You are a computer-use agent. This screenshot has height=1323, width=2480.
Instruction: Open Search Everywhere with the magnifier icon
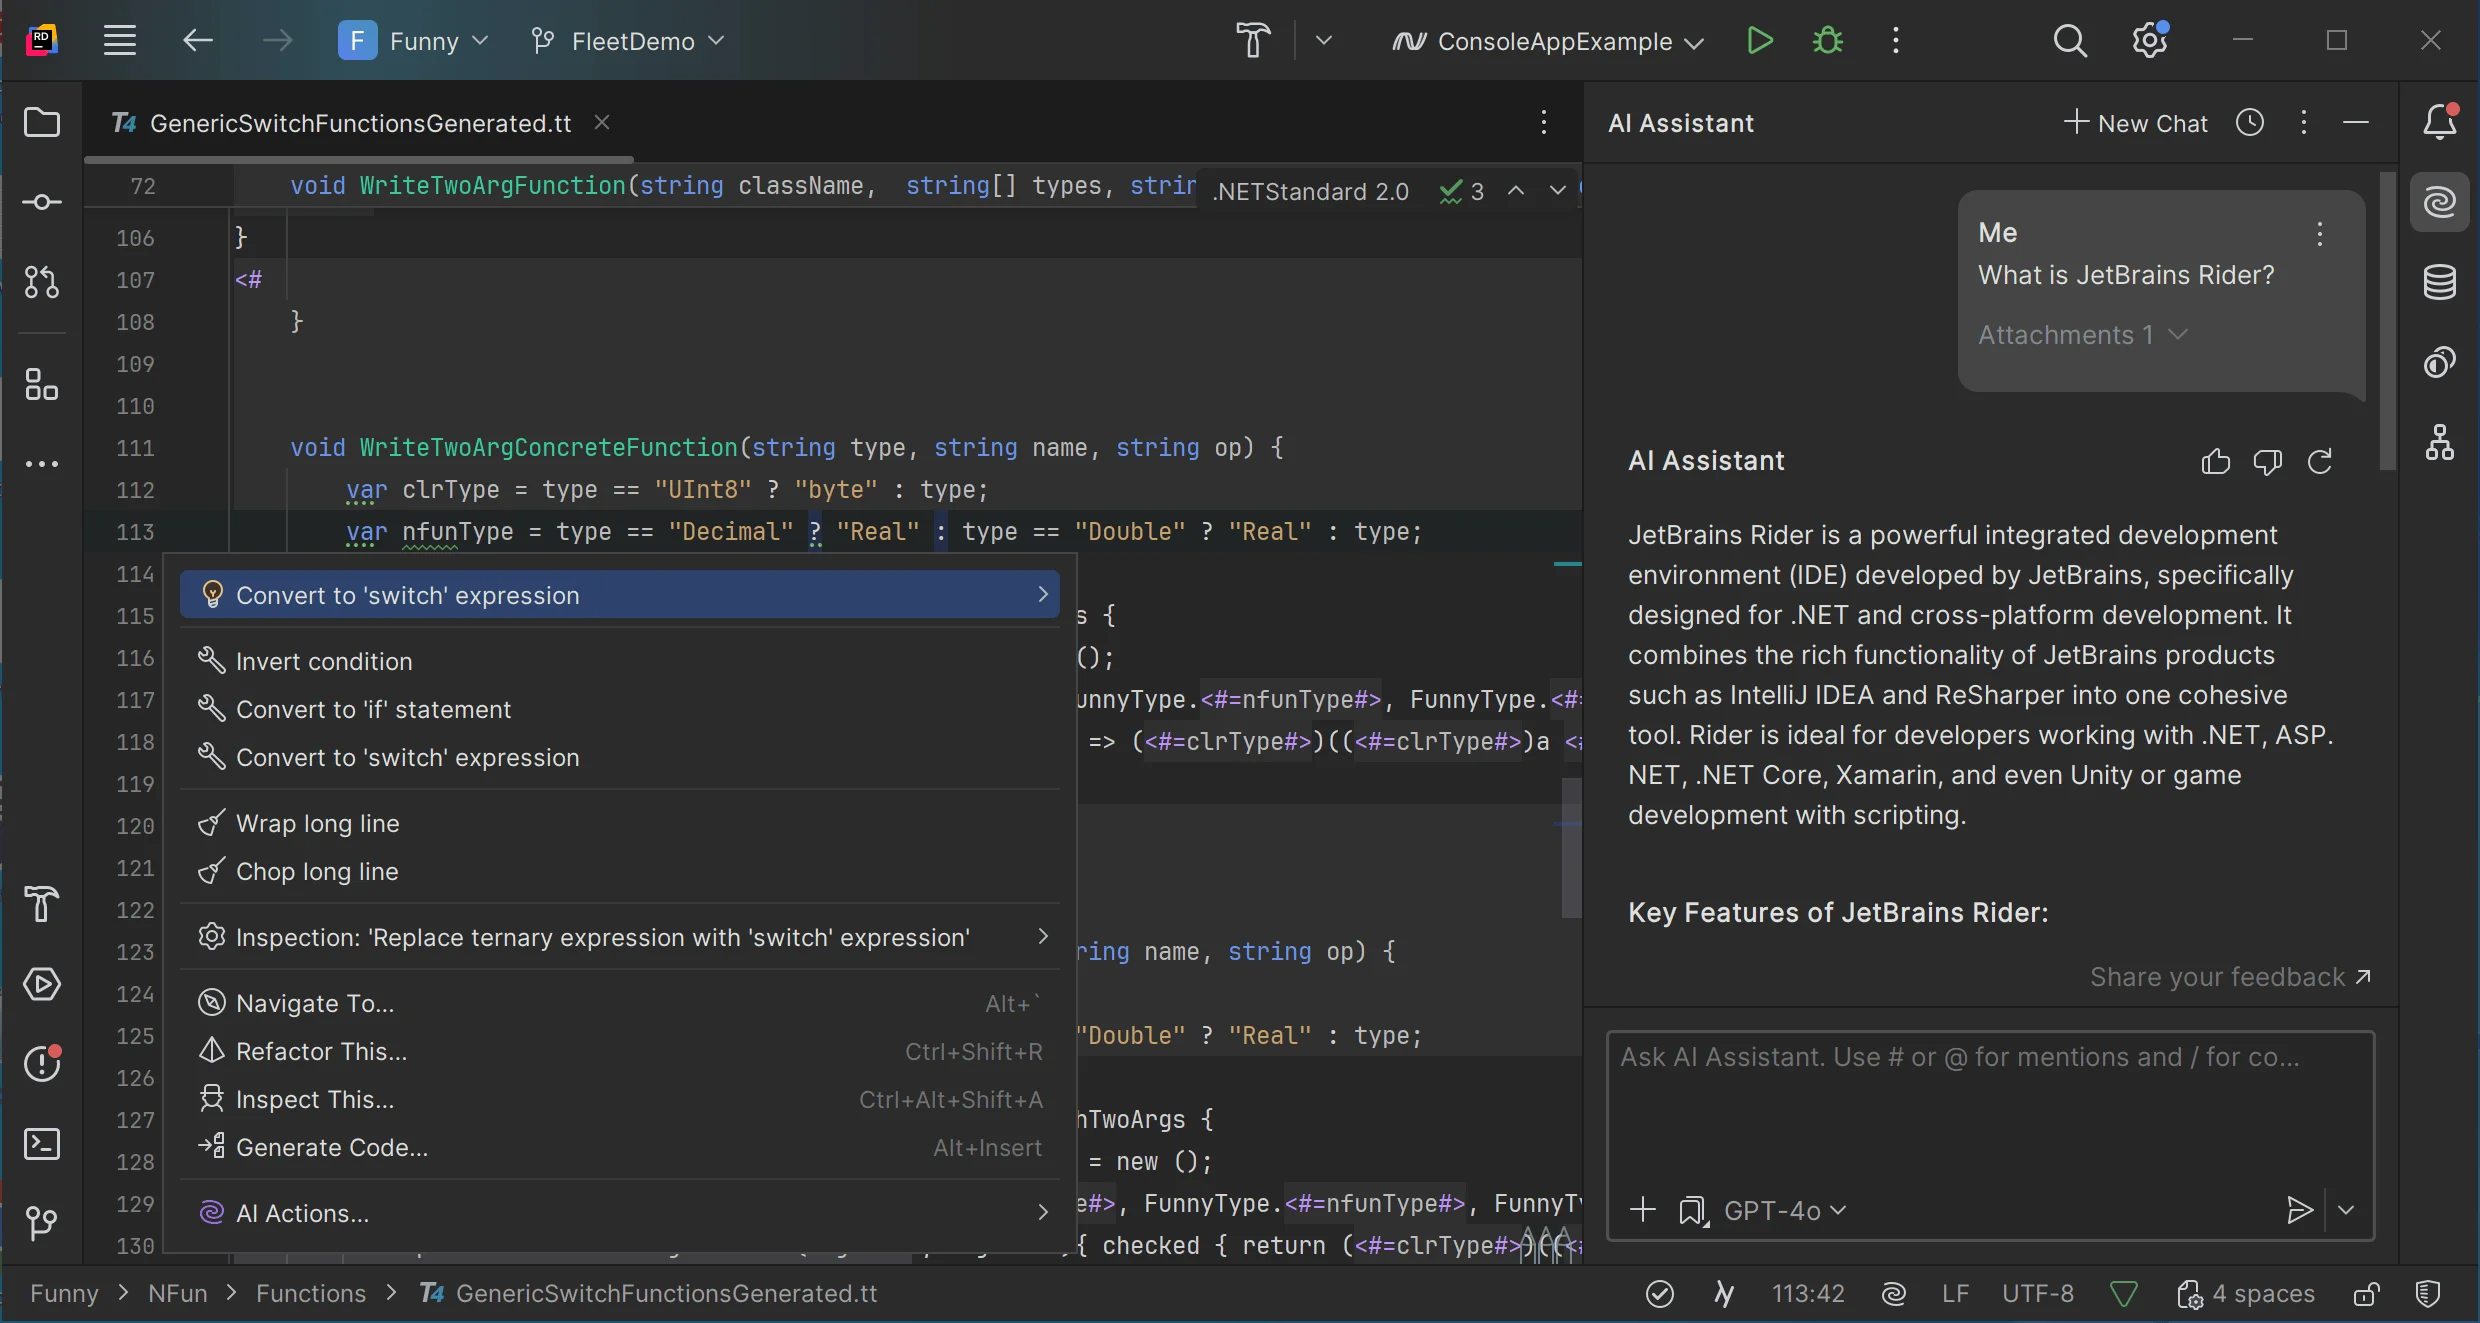click(x=2069, y=40)
